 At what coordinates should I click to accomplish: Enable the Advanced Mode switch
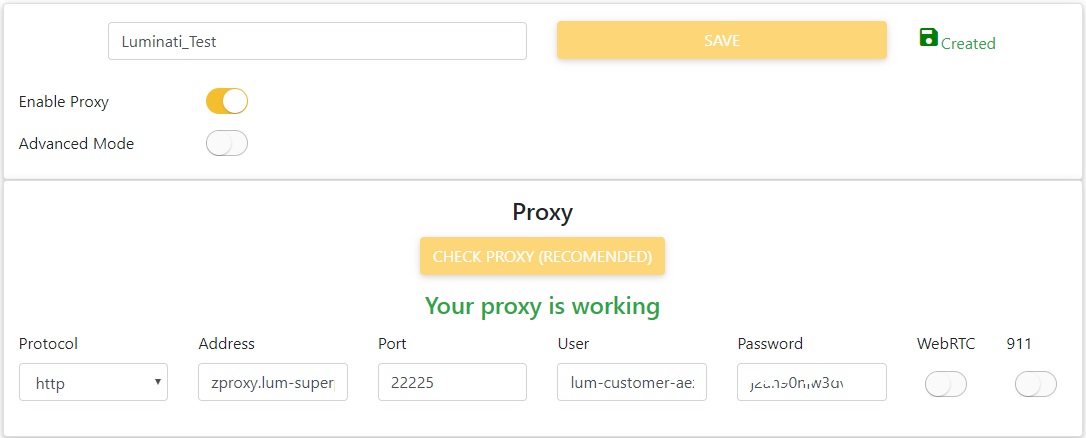pos(227,144)
